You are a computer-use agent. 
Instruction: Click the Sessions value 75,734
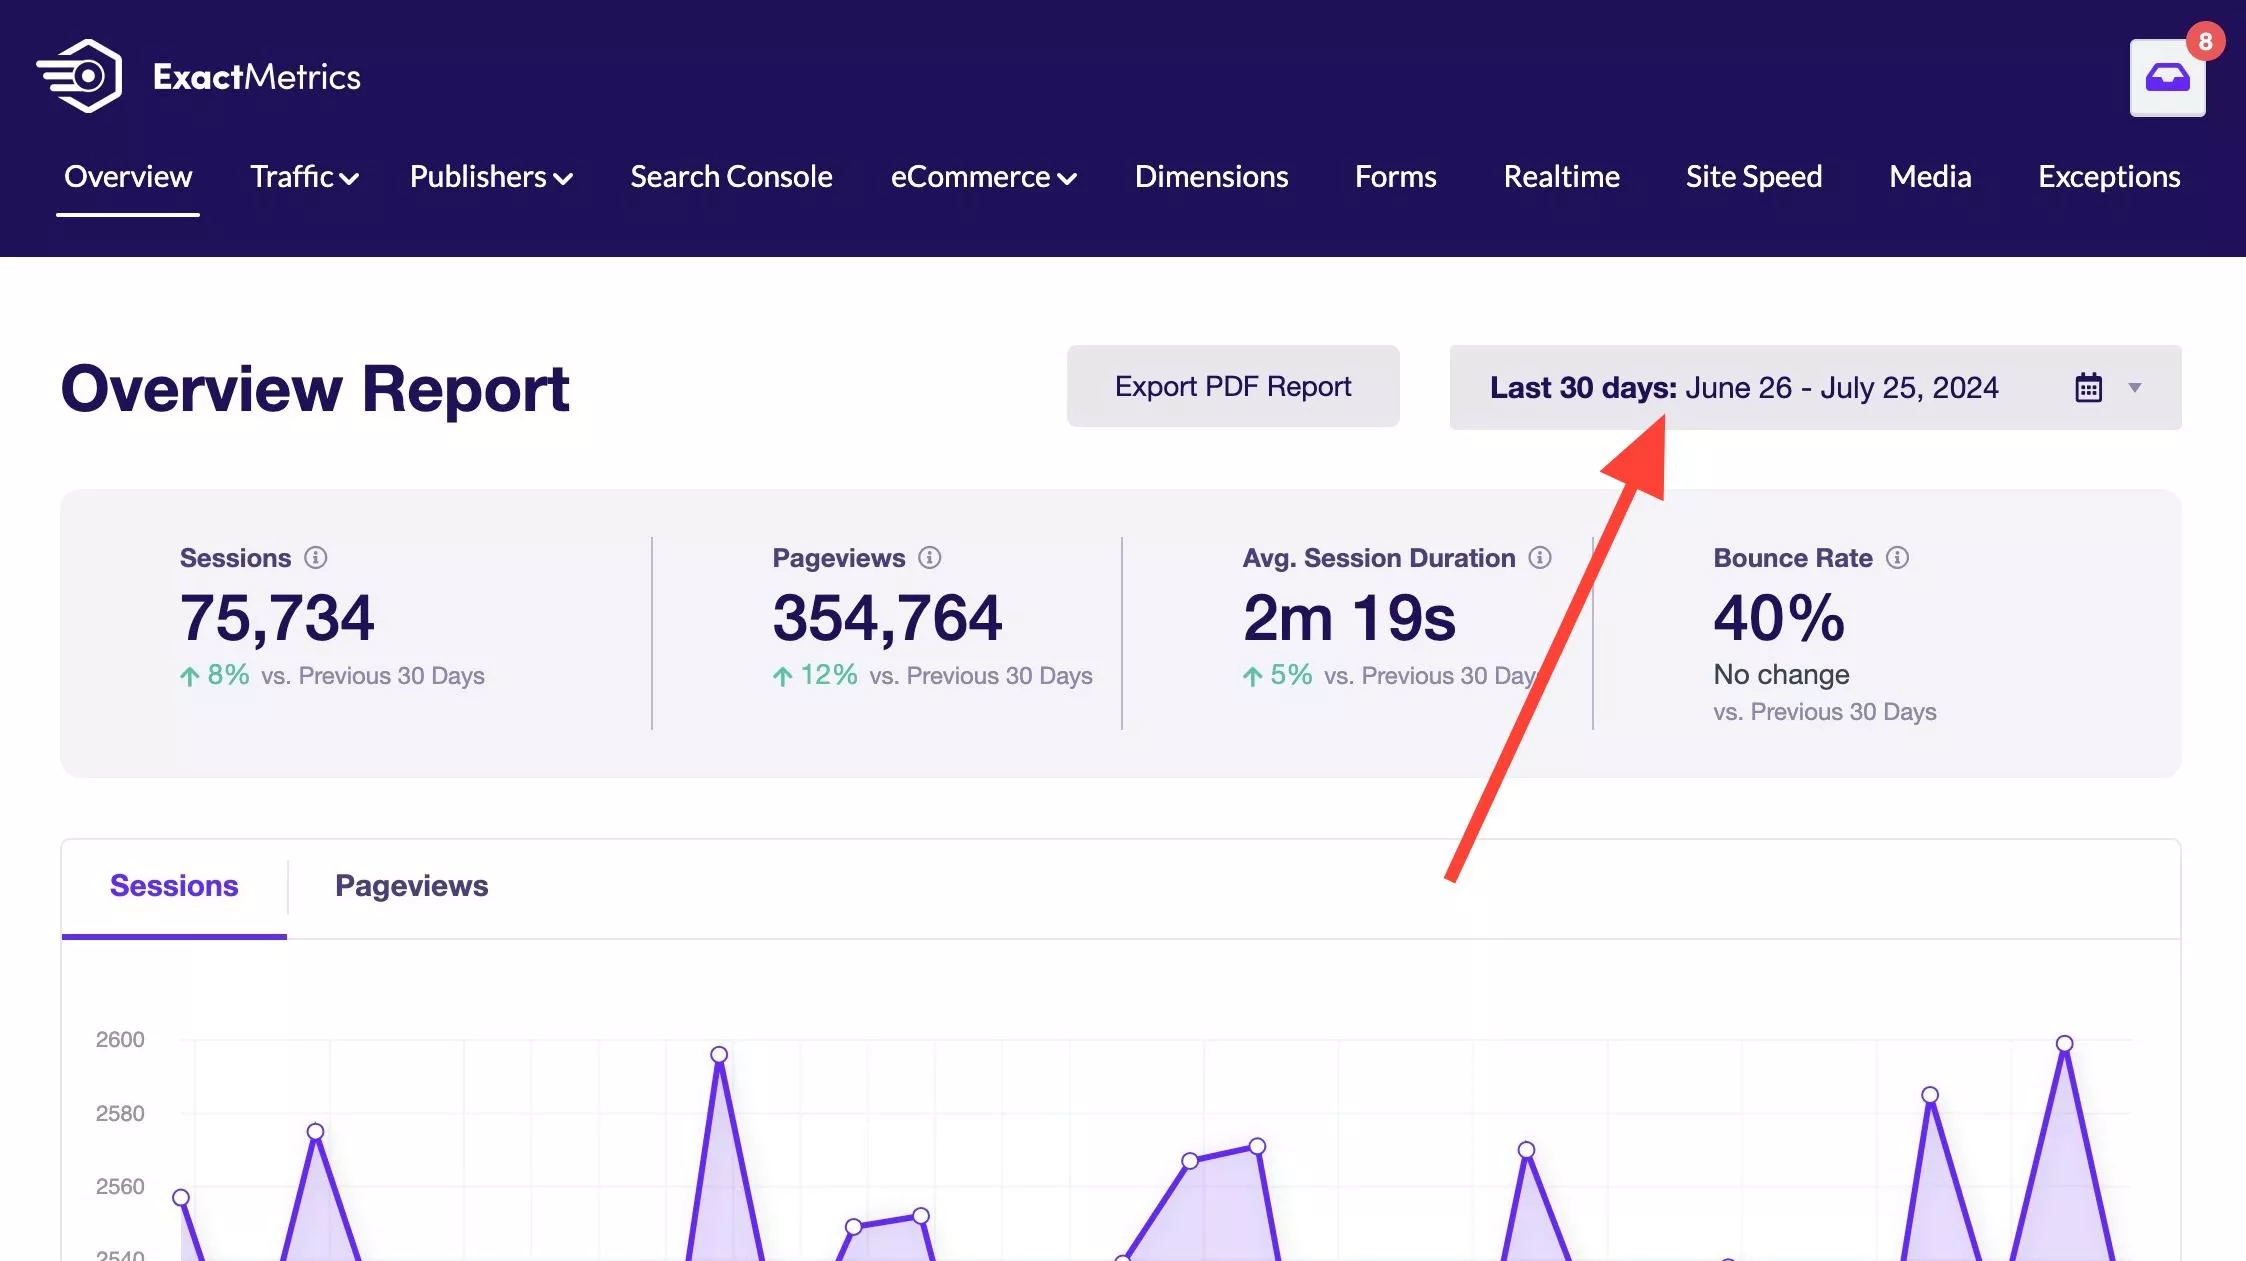pyautogui.click(x=277, y=618)
